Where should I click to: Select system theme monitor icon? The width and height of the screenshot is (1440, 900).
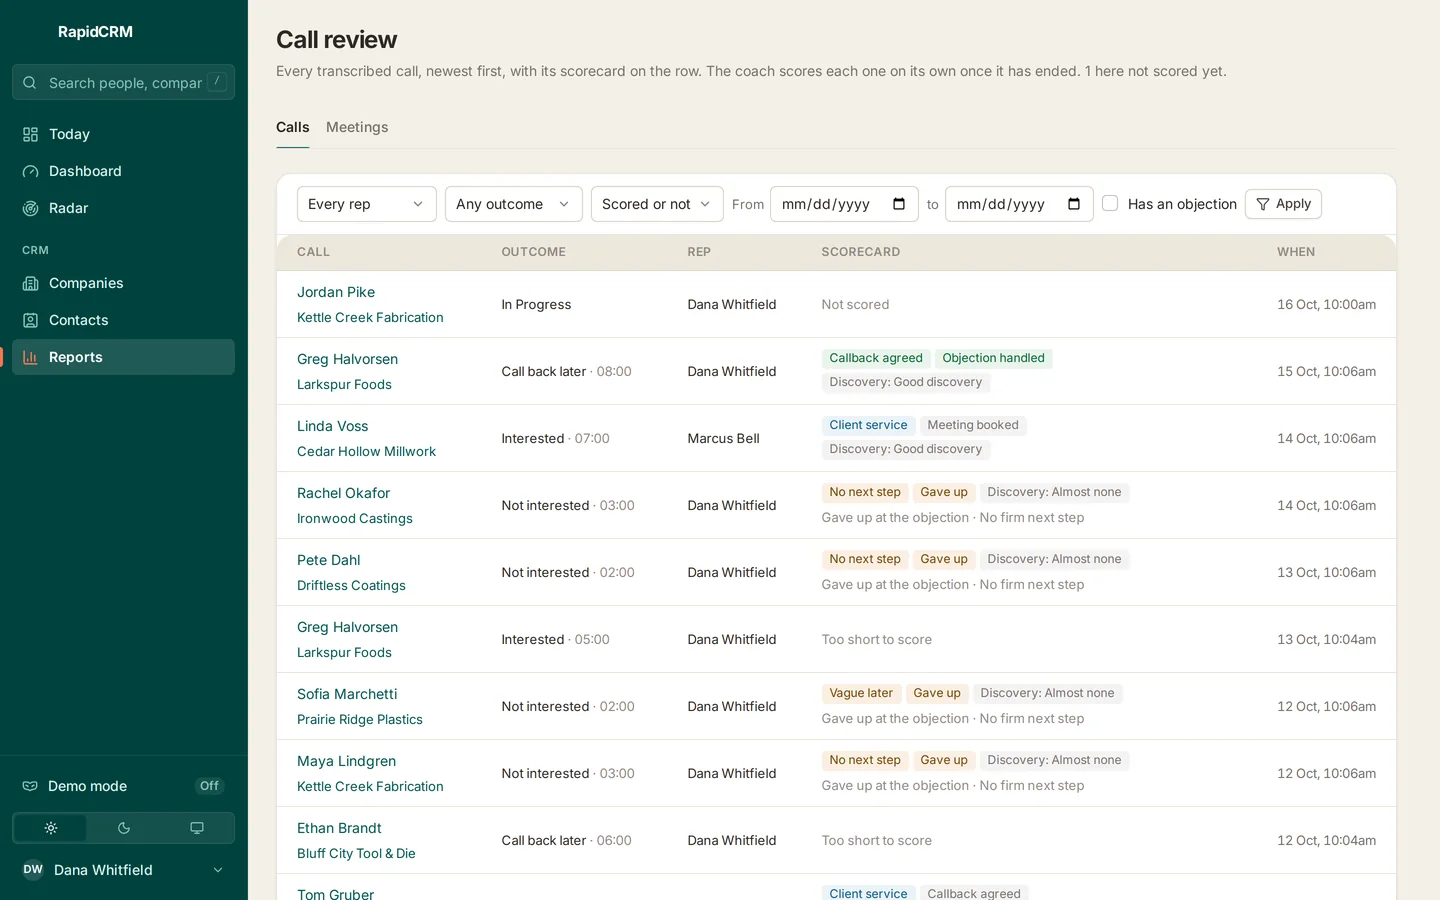tap(197, 828)
